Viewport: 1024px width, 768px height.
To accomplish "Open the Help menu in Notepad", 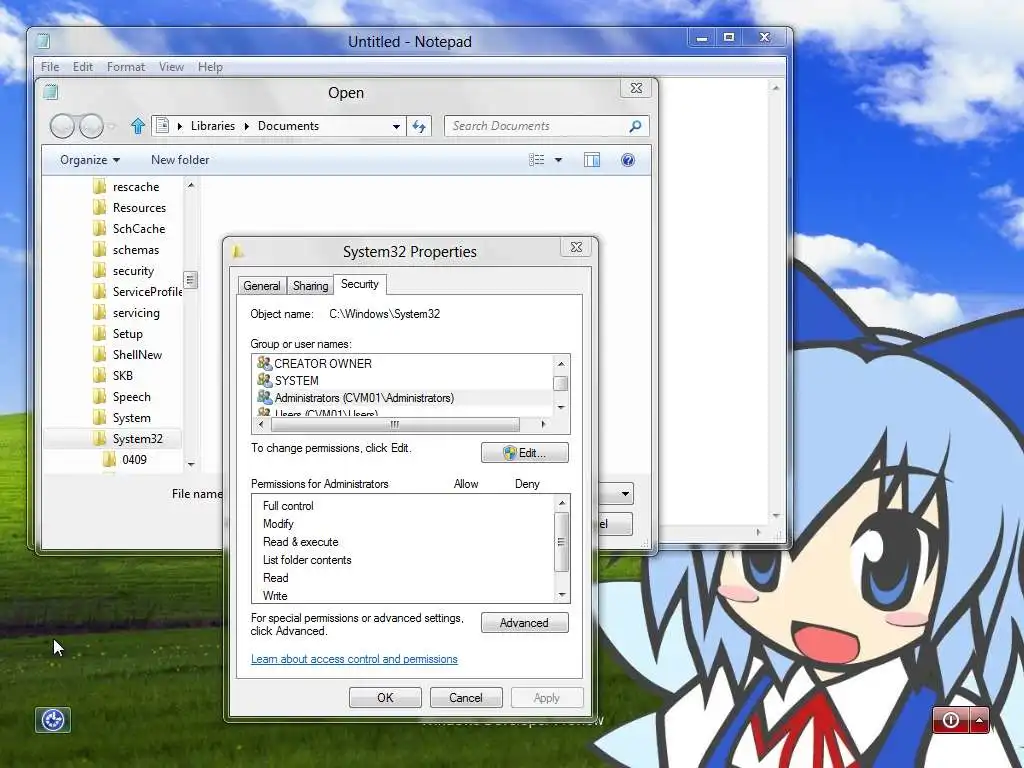I will 210,67.
